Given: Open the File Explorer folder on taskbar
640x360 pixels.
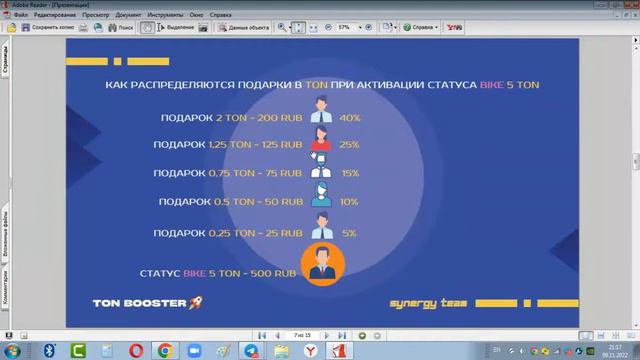Looking at the screenshot, I should [281, 351].
